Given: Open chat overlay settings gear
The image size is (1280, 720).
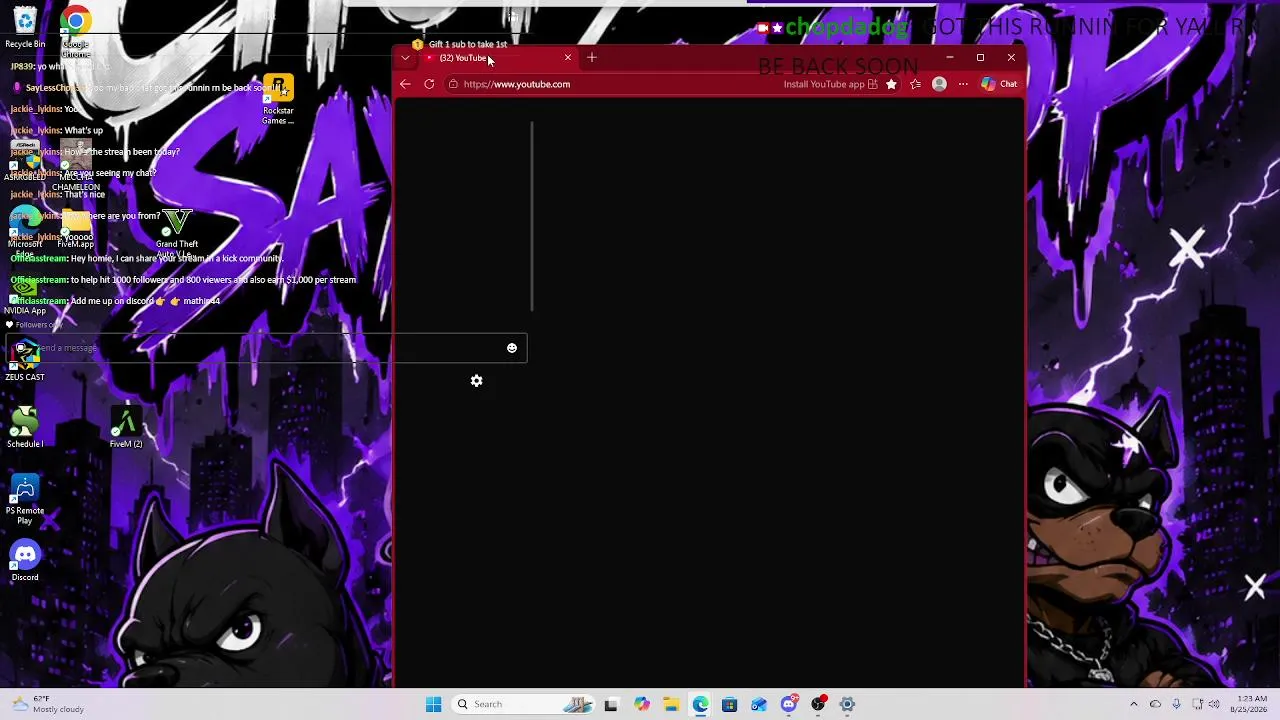Looking at the screenshot, I should click(x=477, y=381).
